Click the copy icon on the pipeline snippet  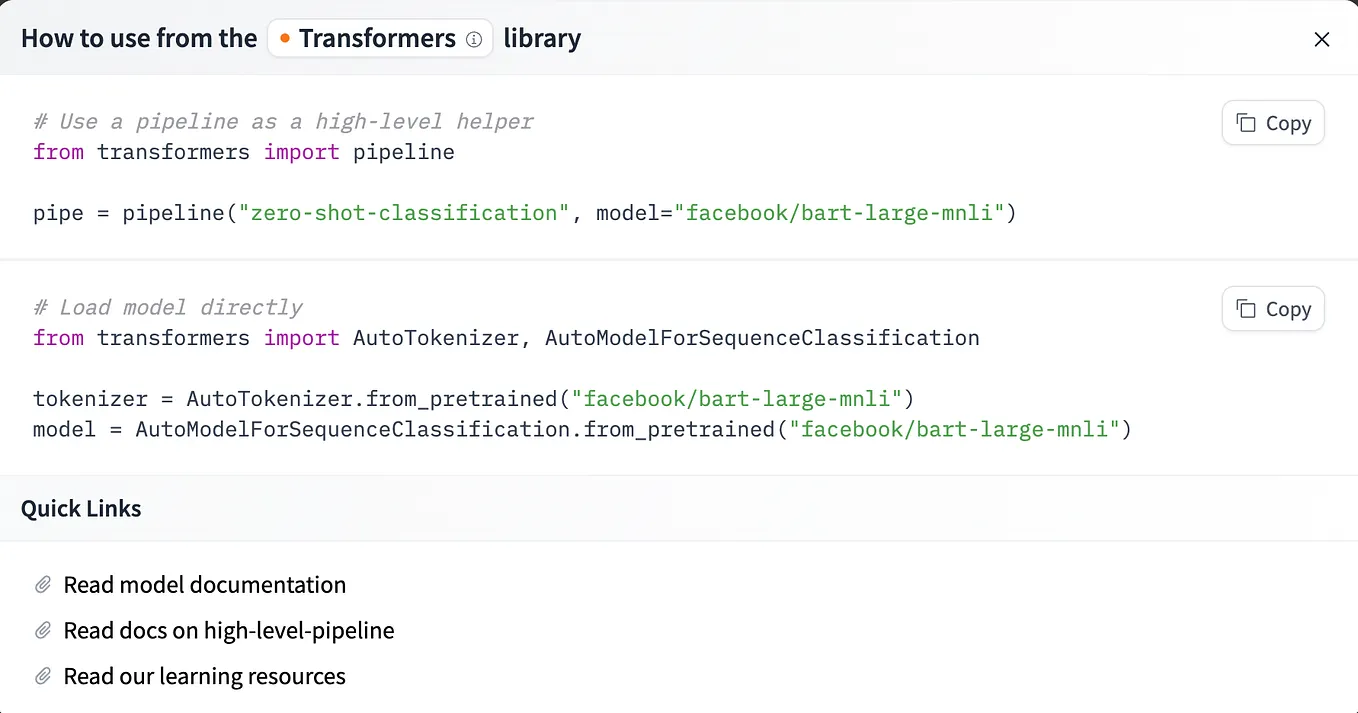1244,122
